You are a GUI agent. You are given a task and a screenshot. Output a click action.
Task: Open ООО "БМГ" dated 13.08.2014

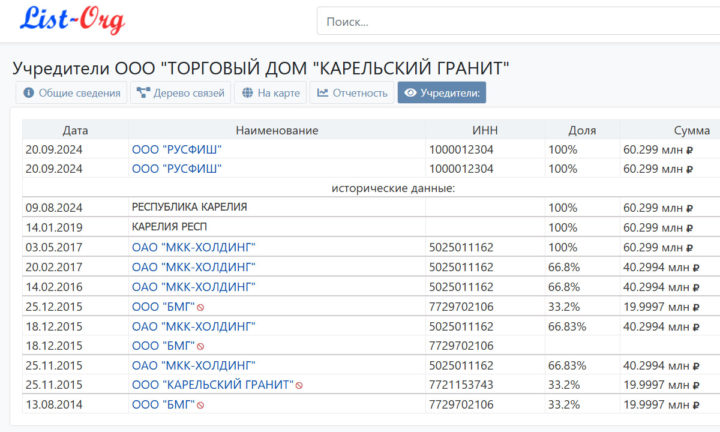pos(163,404)
